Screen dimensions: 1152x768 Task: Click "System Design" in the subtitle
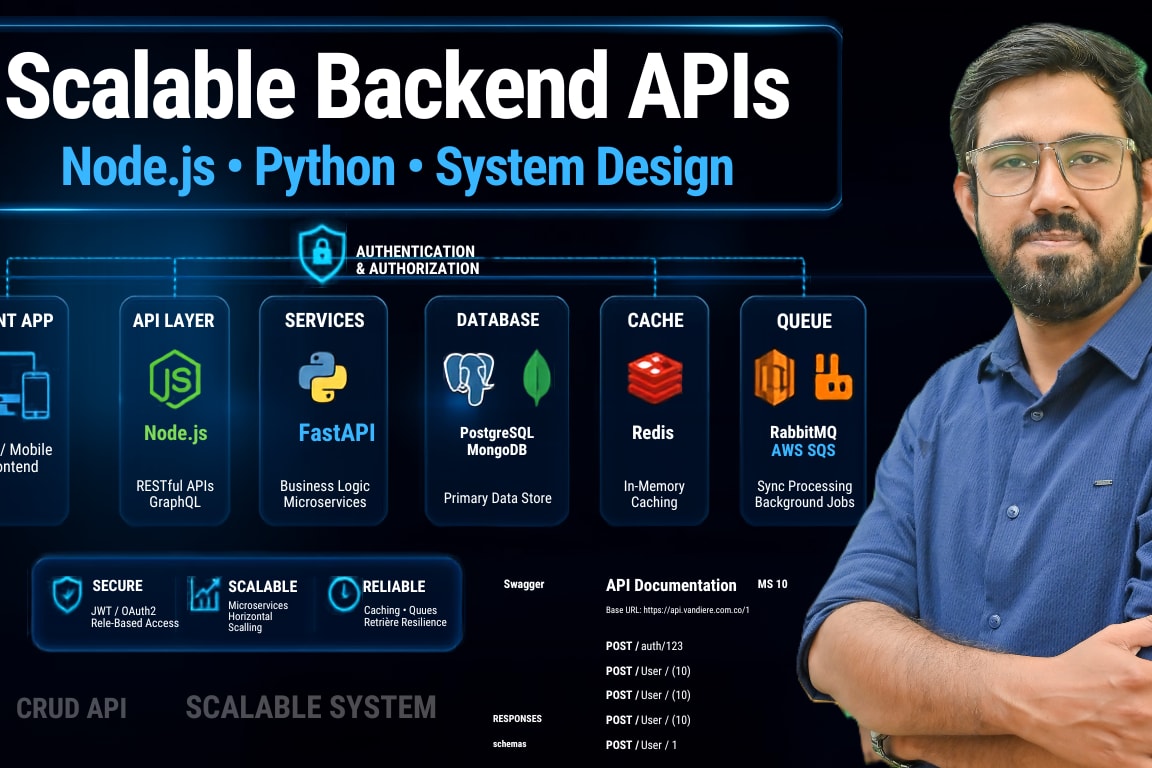click(x=584, y=167)
